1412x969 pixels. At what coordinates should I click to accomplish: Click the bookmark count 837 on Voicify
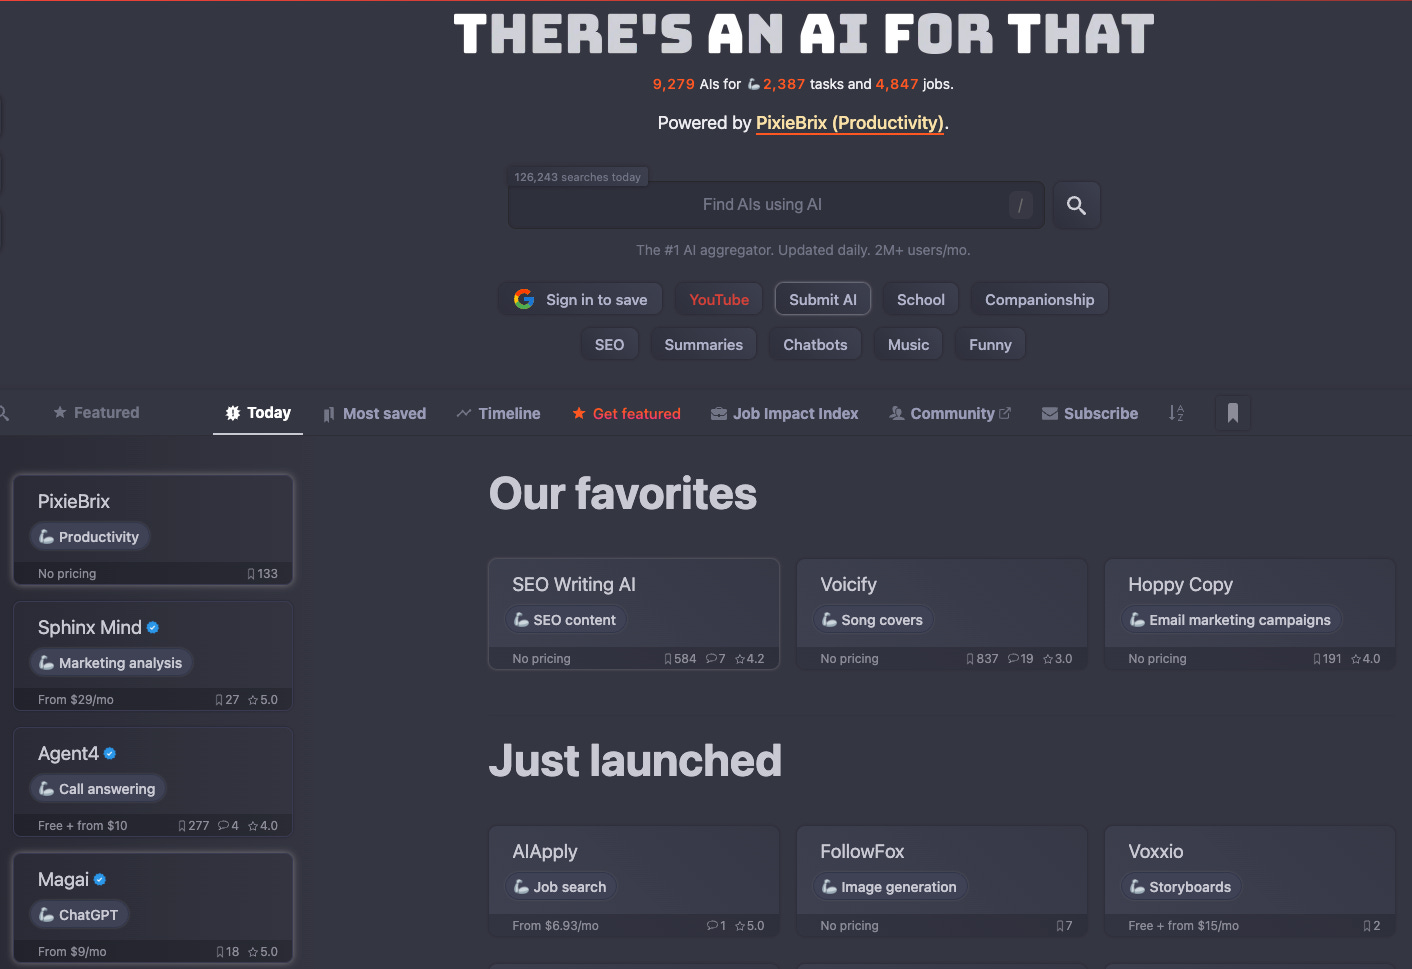pyautogui.click(x=982, y=659)
